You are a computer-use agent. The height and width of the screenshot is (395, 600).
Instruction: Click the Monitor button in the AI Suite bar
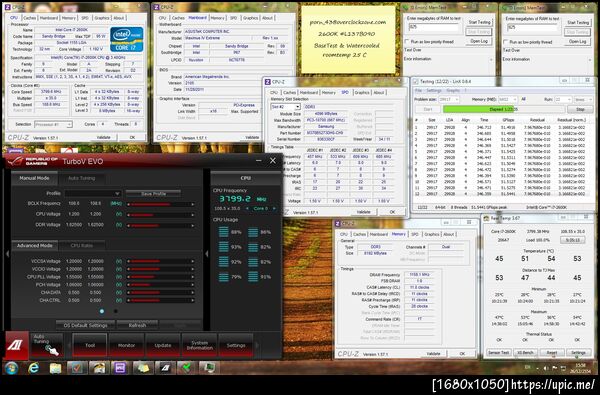point(126,345)
